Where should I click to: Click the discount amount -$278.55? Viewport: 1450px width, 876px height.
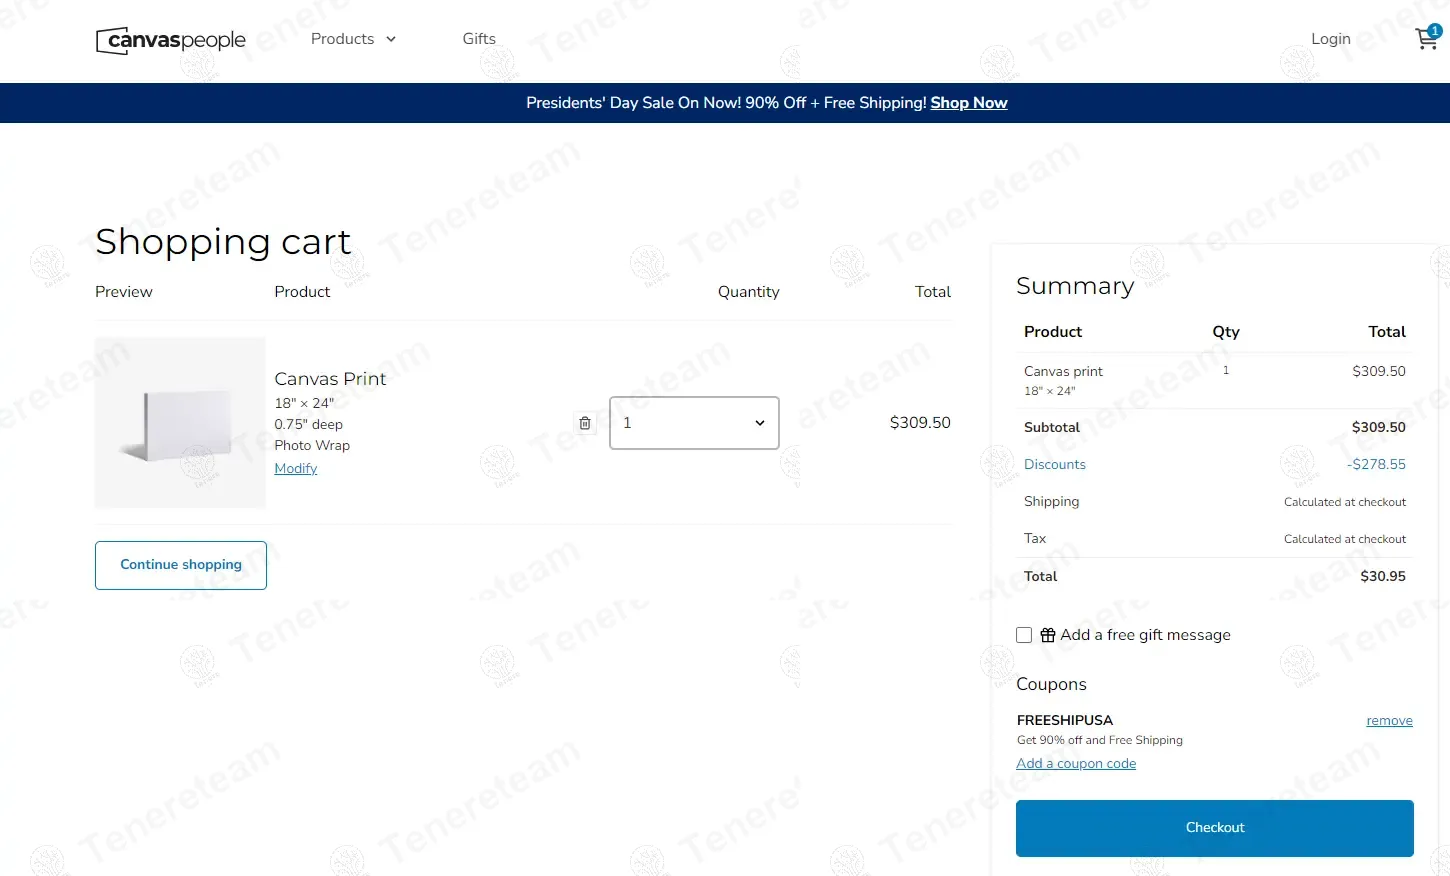(x=1376, y=465)
